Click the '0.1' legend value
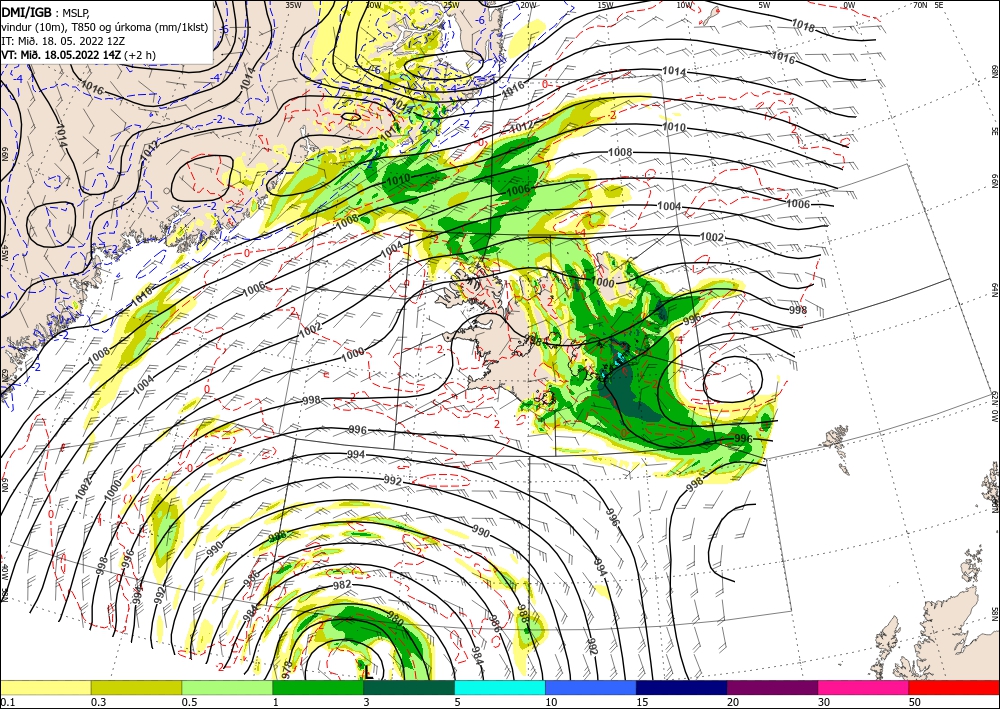The image size is (1000, 709). (x=6, y=701)
